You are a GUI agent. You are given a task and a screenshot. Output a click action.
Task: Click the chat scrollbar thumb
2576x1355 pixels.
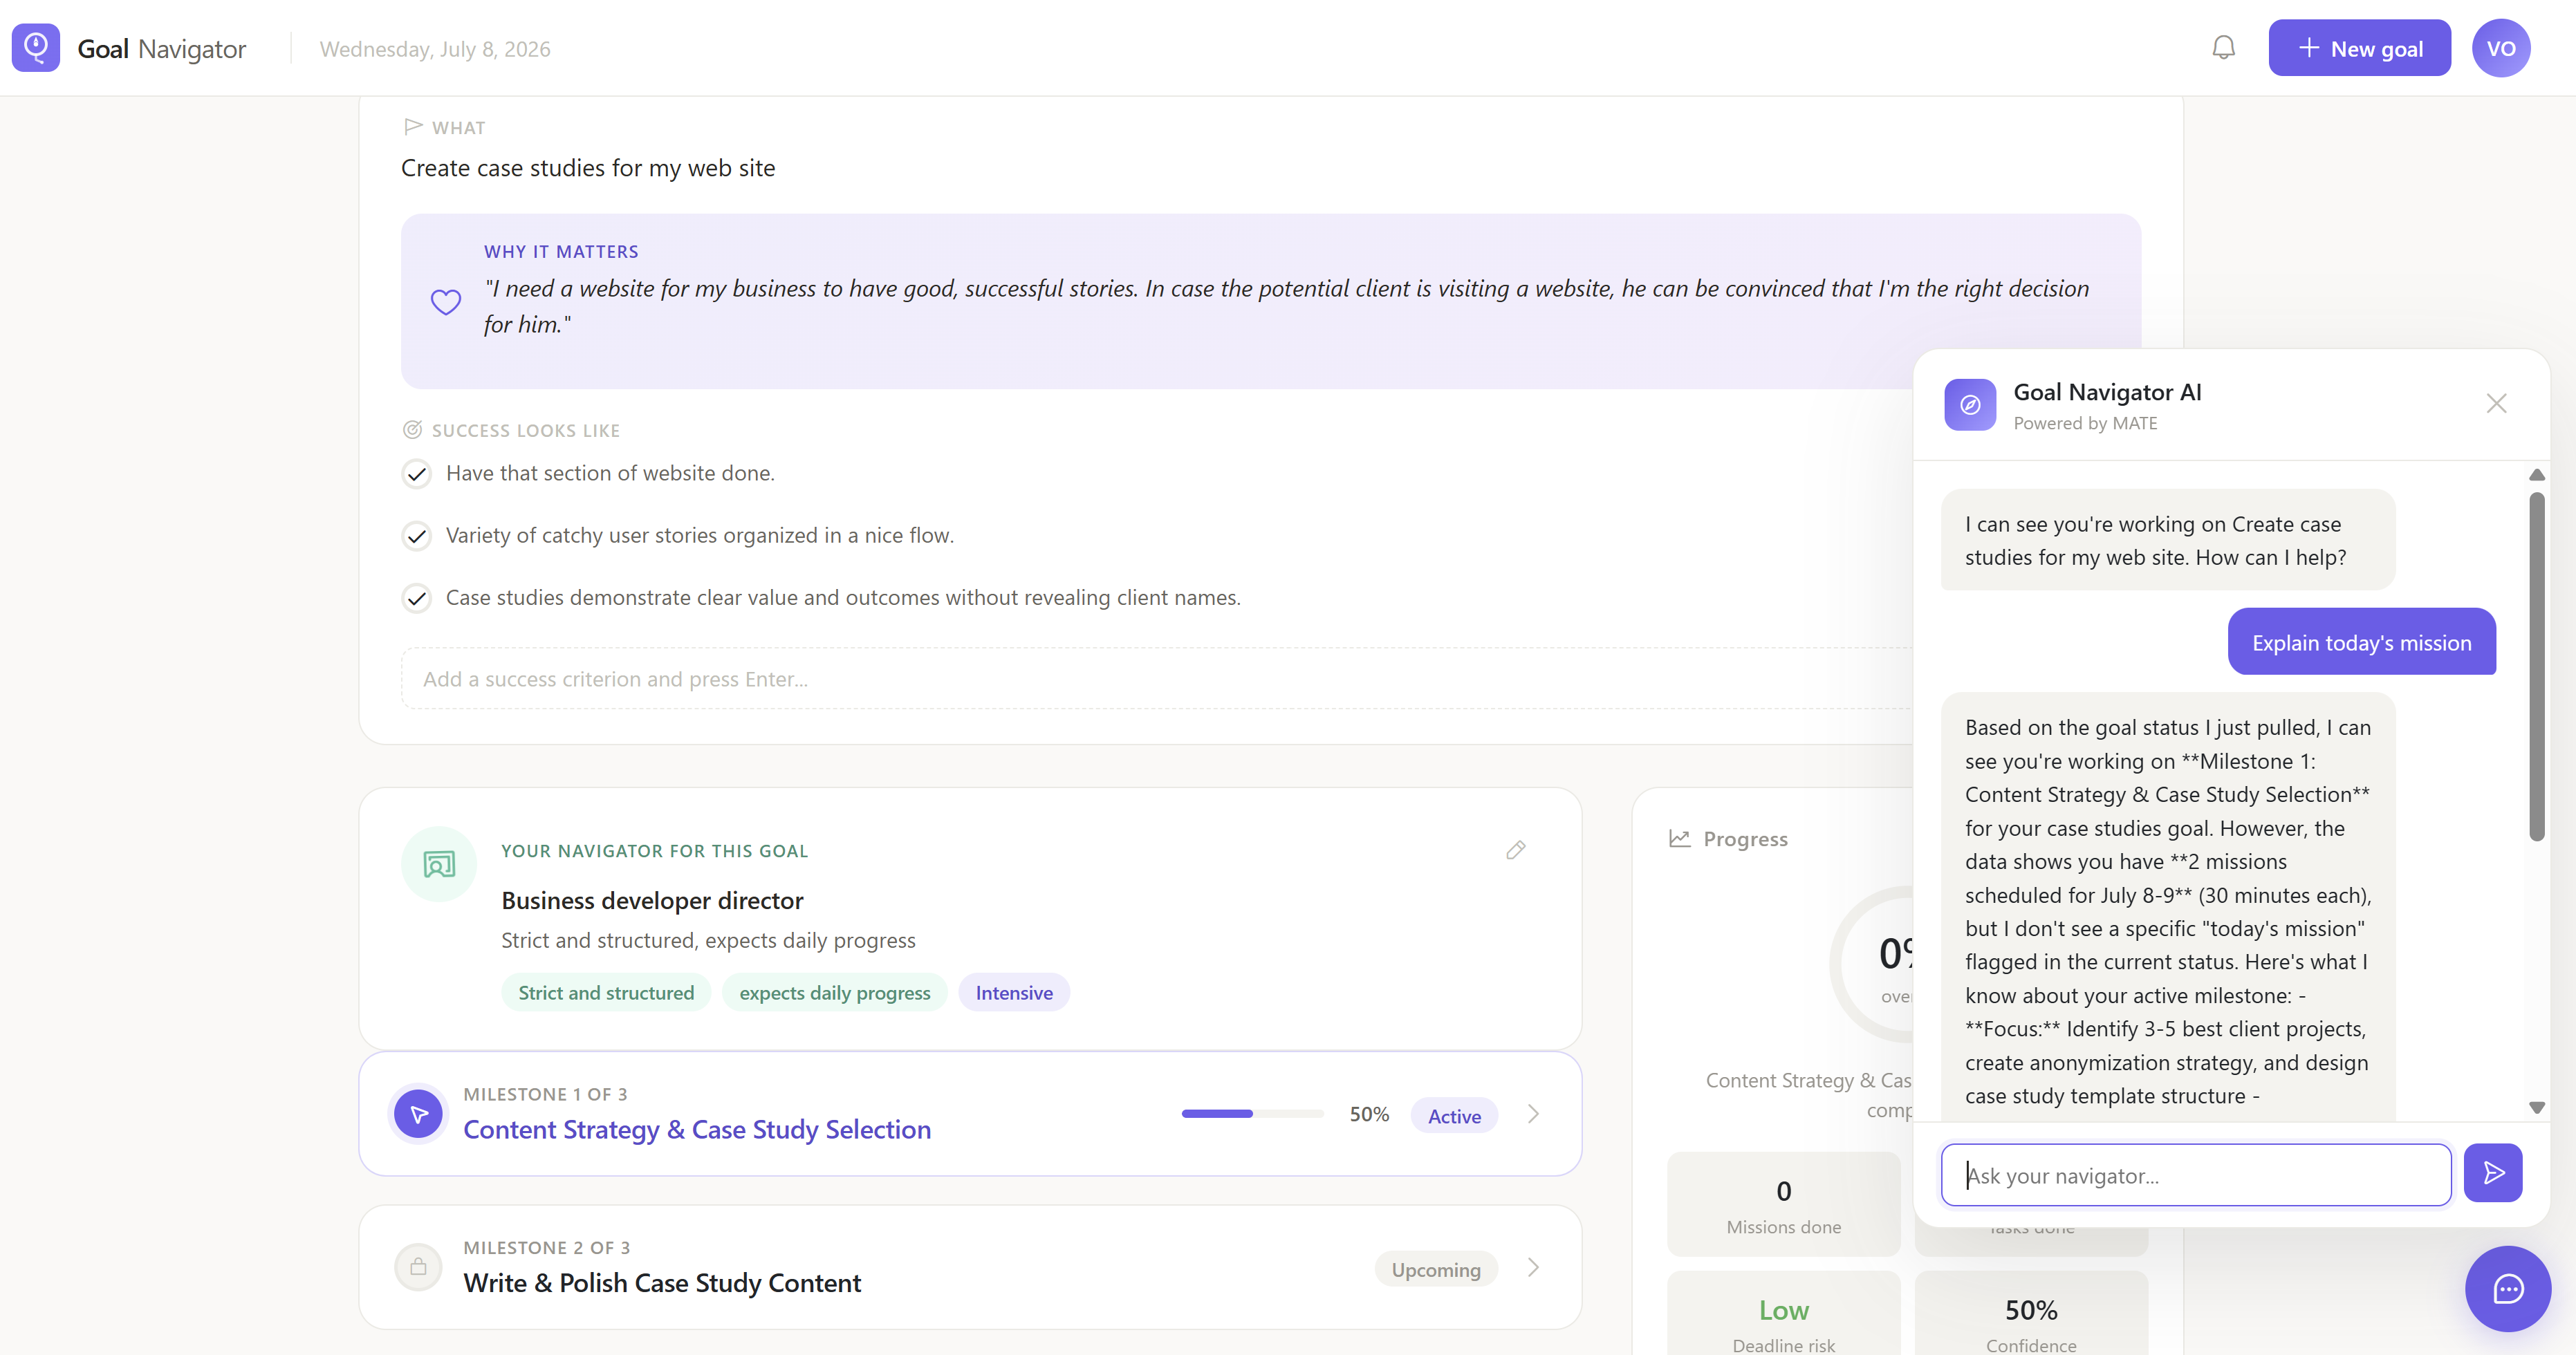coord(2536,667)
